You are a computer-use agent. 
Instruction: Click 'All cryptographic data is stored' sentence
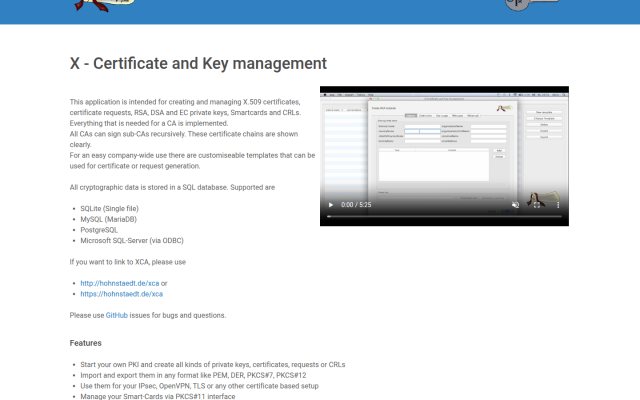[x=172, y=187]
